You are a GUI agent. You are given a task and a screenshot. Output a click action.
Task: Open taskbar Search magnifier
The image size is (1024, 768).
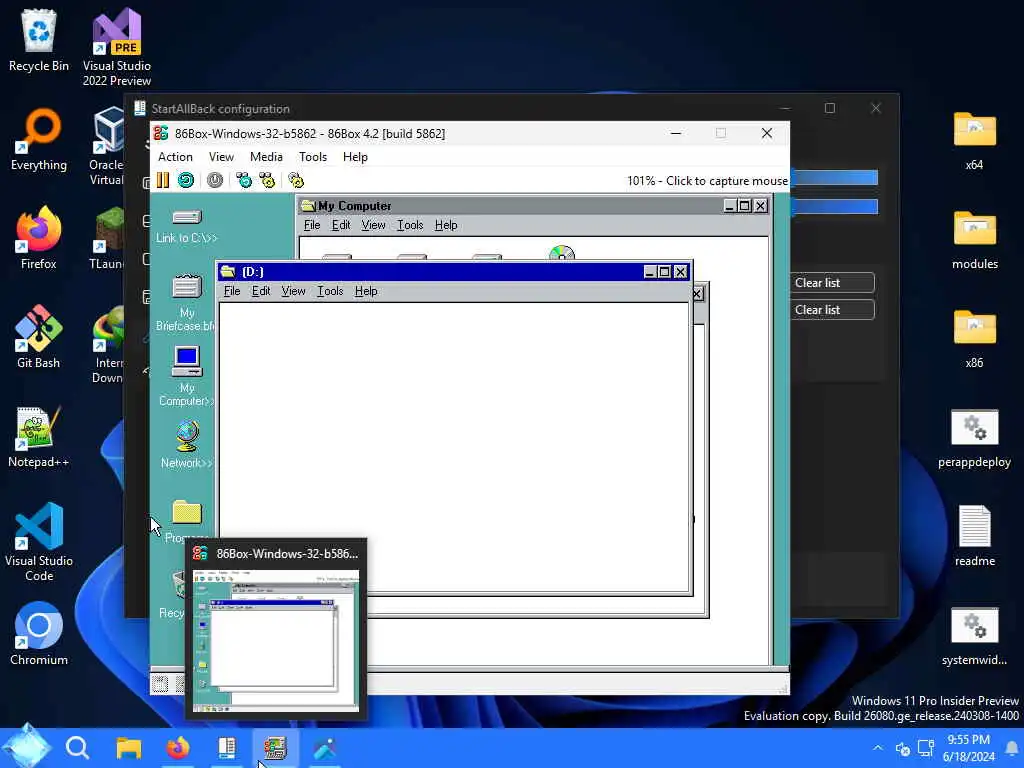(x=77, y=747)
